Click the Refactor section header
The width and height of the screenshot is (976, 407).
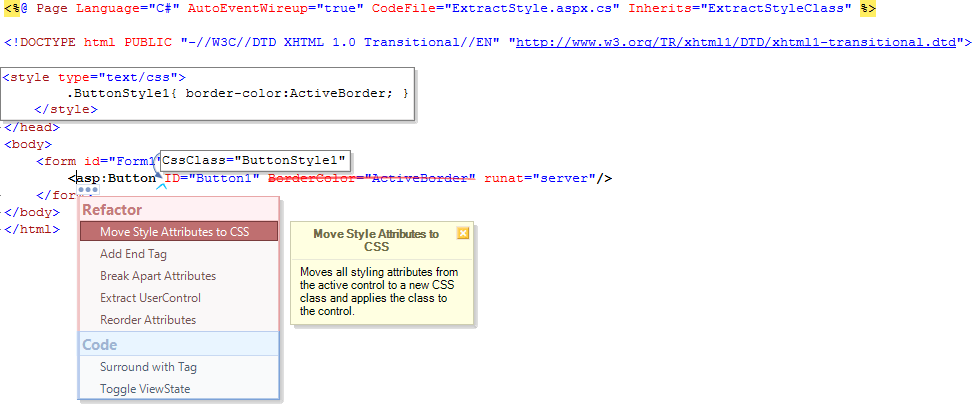pyautogui.click(x=179, y=210)
